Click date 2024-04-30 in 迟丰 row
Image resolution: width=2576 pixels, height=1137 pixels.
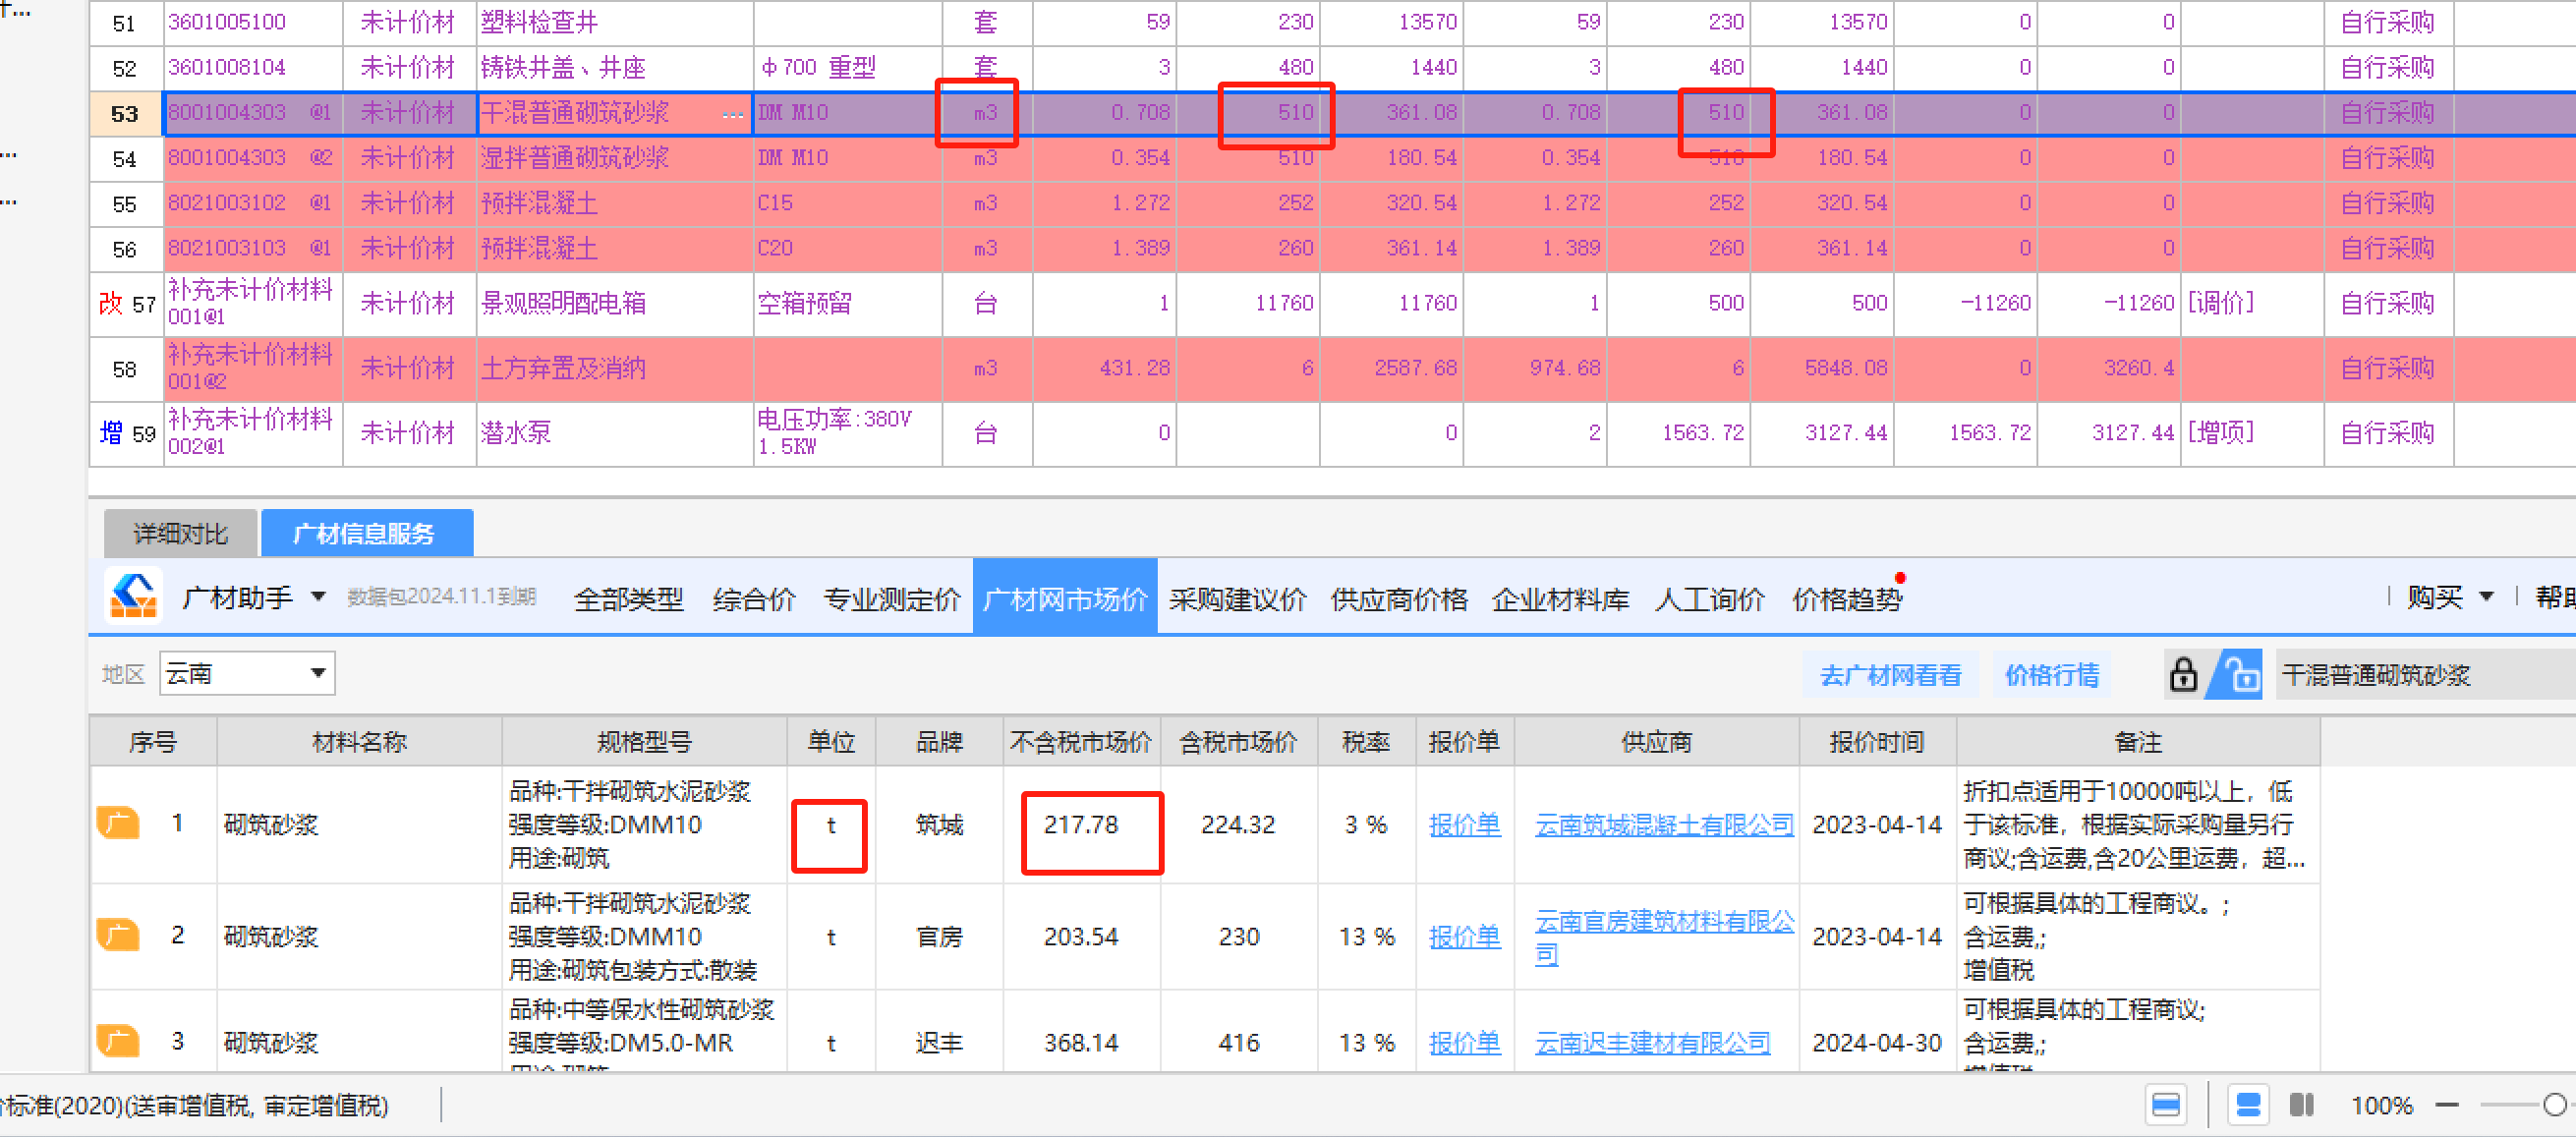click(1877, 1042)
